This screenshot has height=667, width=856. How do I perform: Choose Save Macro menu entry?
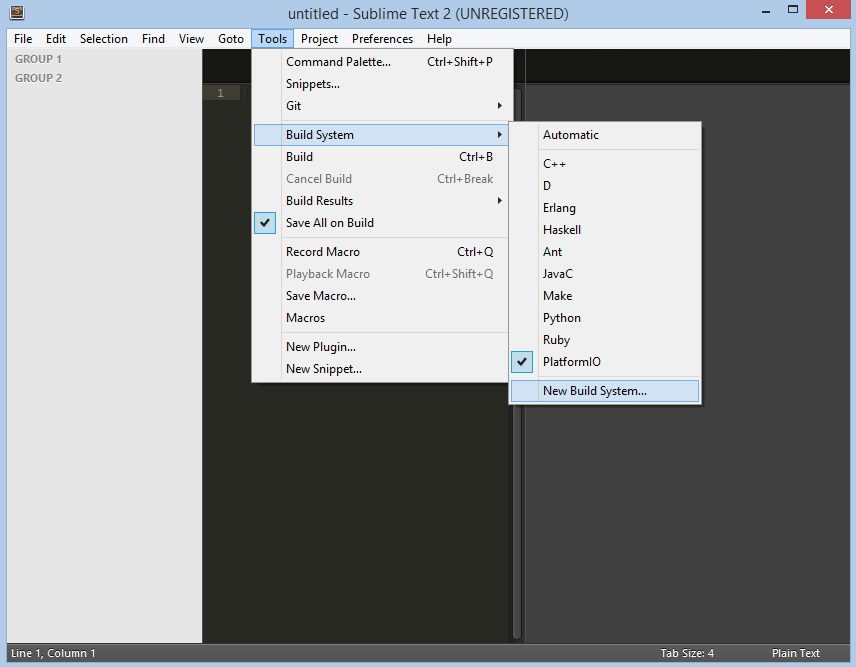381,296
